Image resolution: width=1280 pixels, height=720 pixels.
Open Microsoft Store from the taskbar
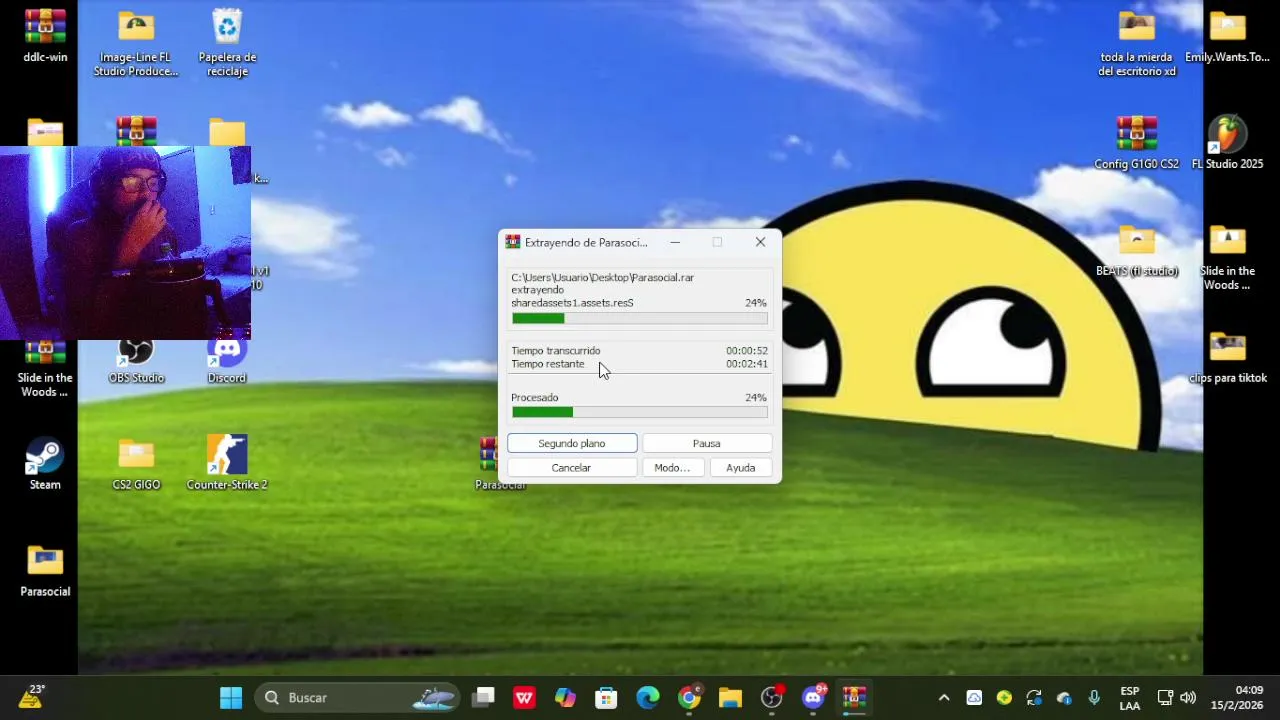[x=606, y=698]
